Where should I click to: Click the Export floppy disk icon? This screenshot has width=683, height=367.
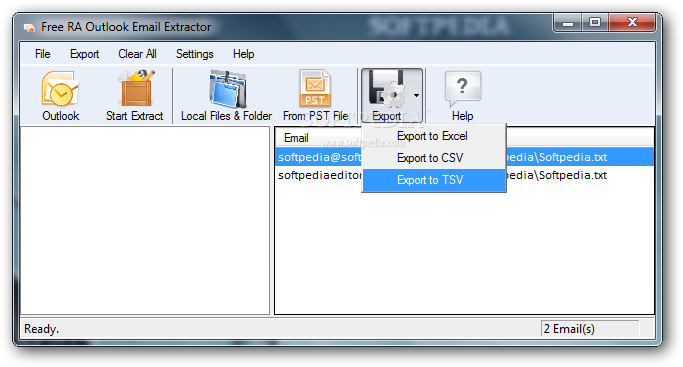pos(387,89)
